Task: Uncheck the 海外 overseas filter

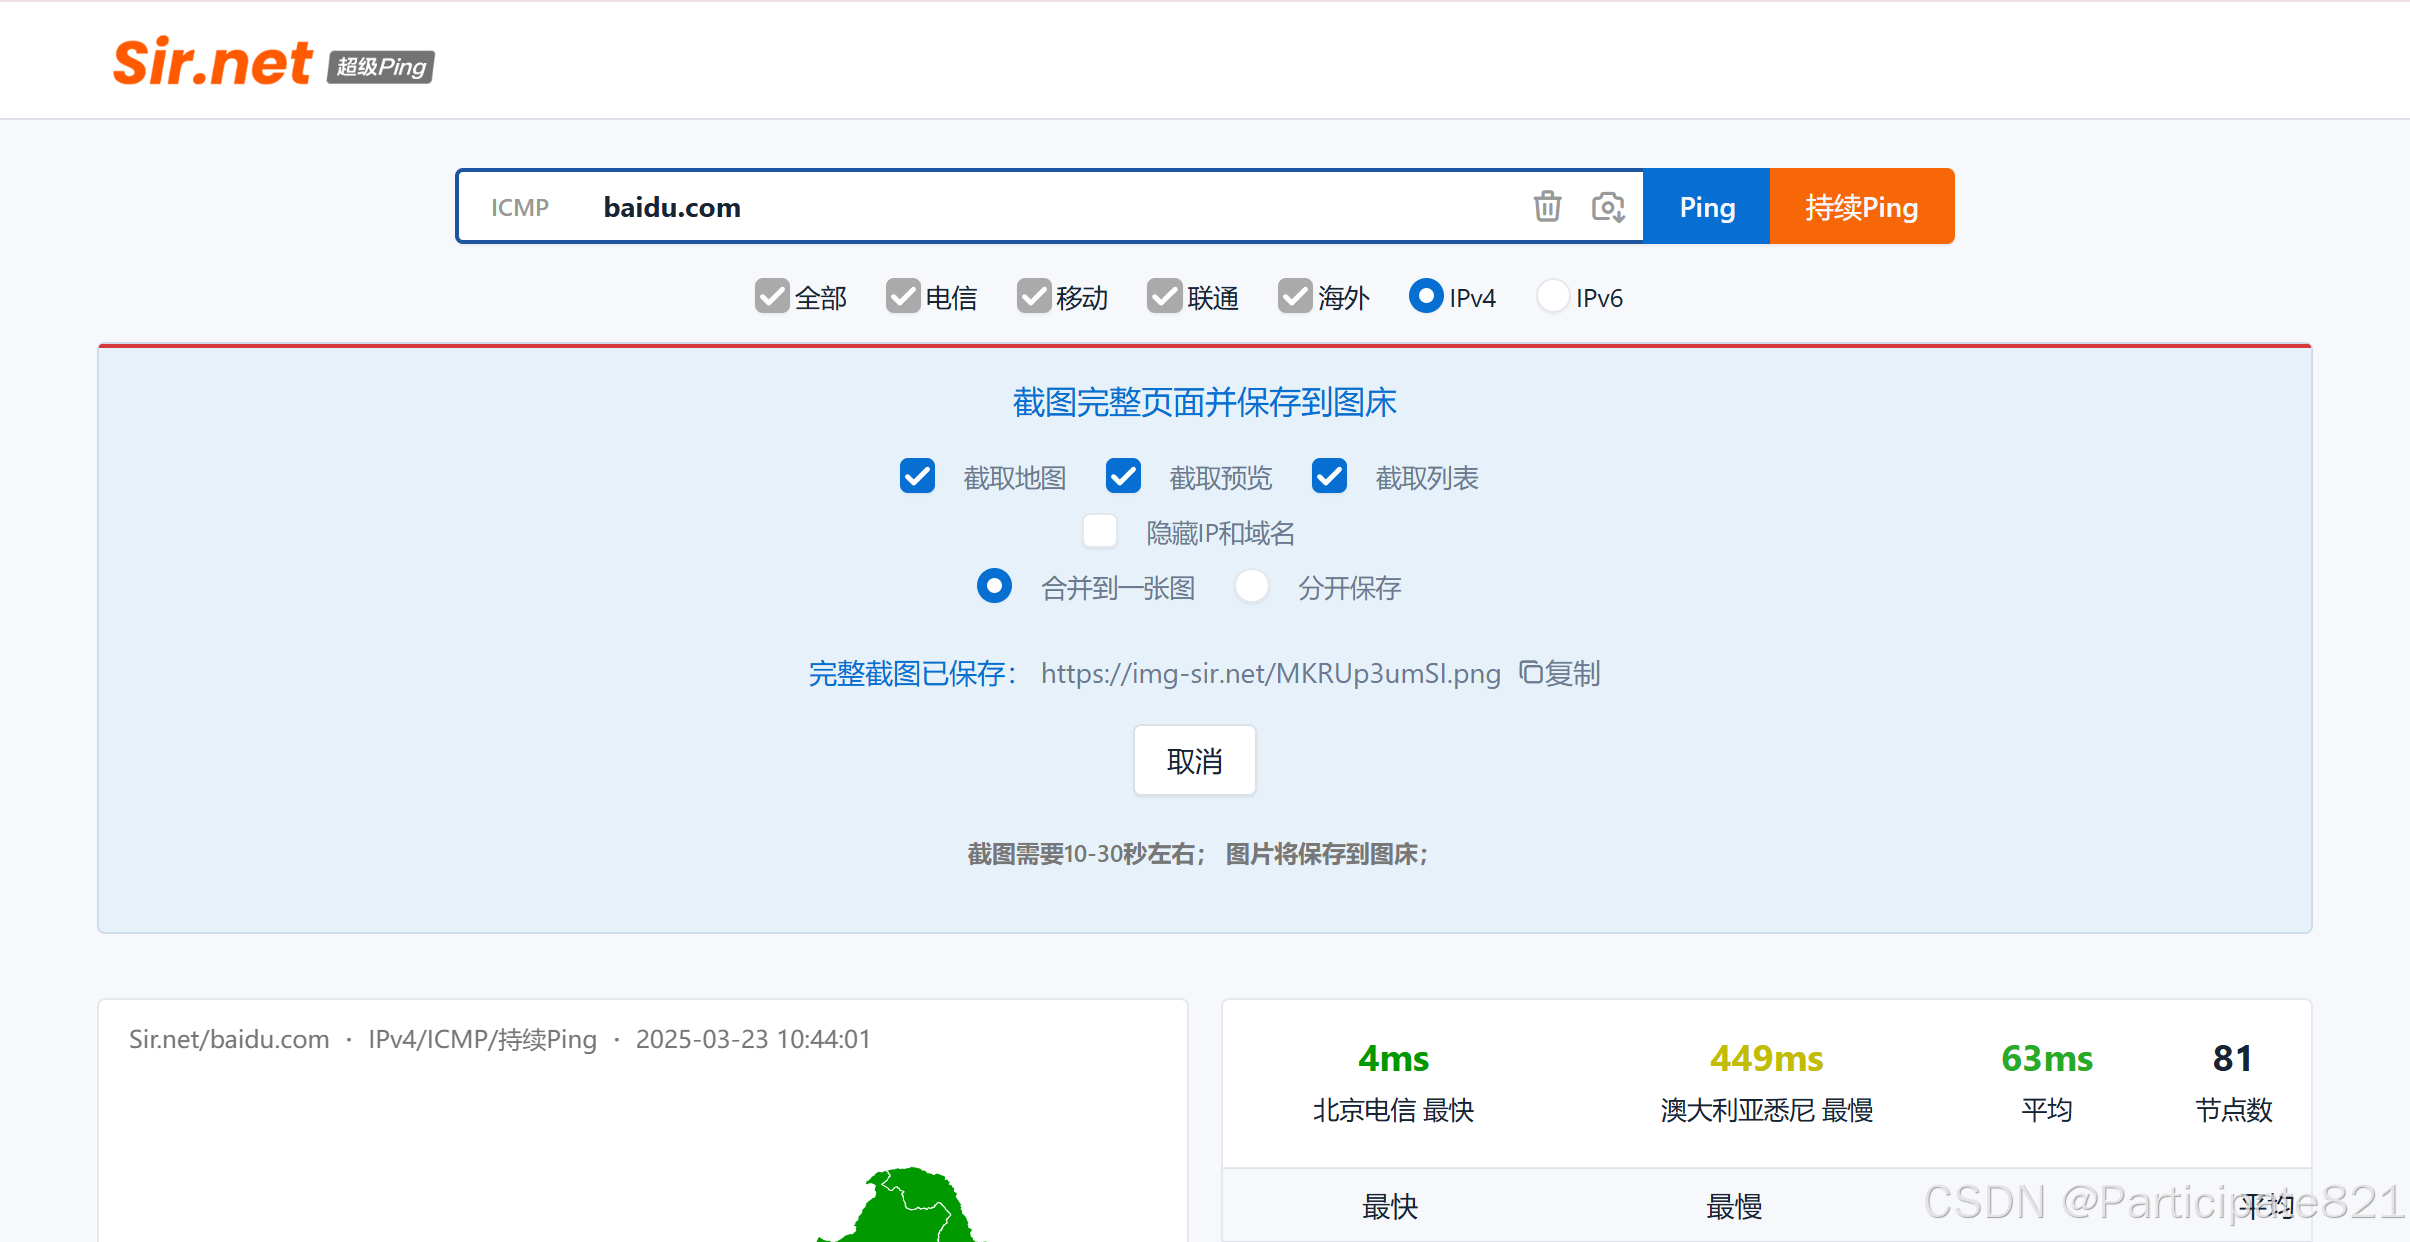Action: coord(1293,296)
